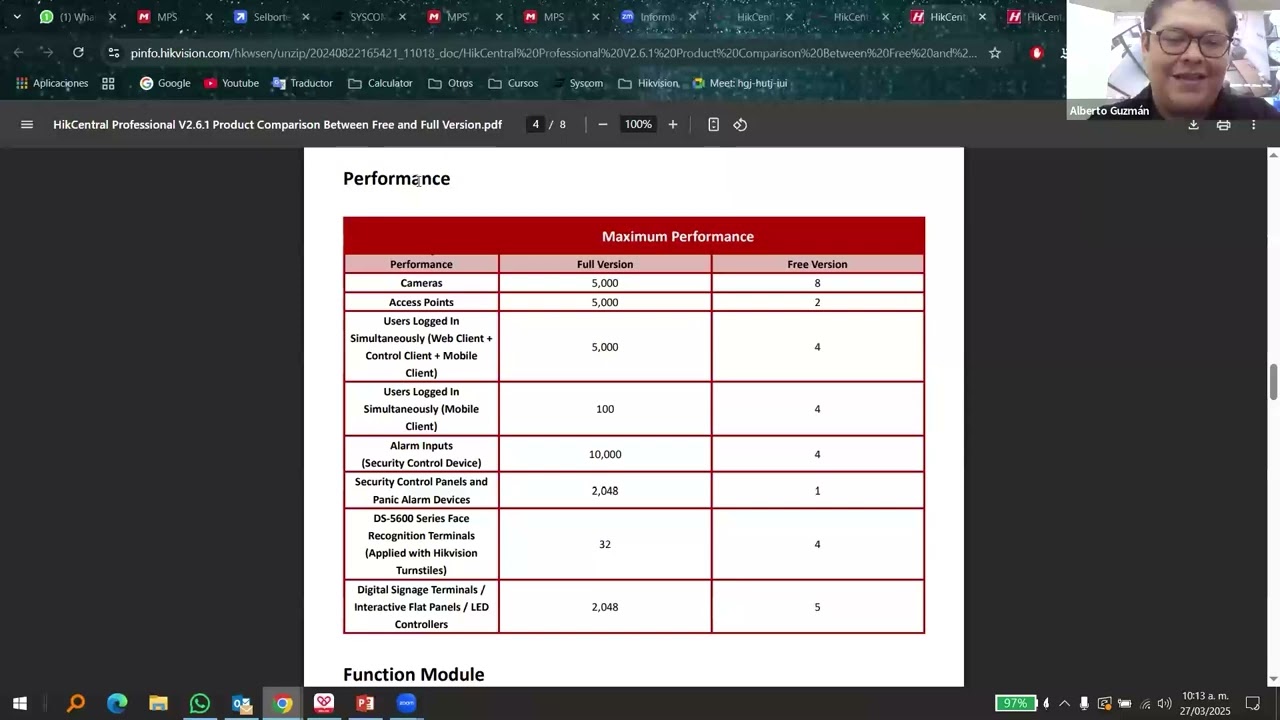1280x720 pixels.
Task: Rotate the PDF counterclockwise
Action: 740,125
